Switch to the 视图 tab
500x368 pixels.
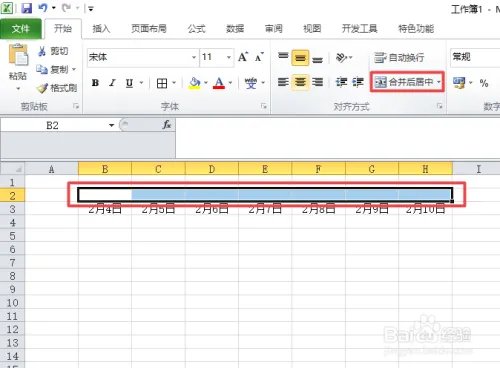click(312, 29)
